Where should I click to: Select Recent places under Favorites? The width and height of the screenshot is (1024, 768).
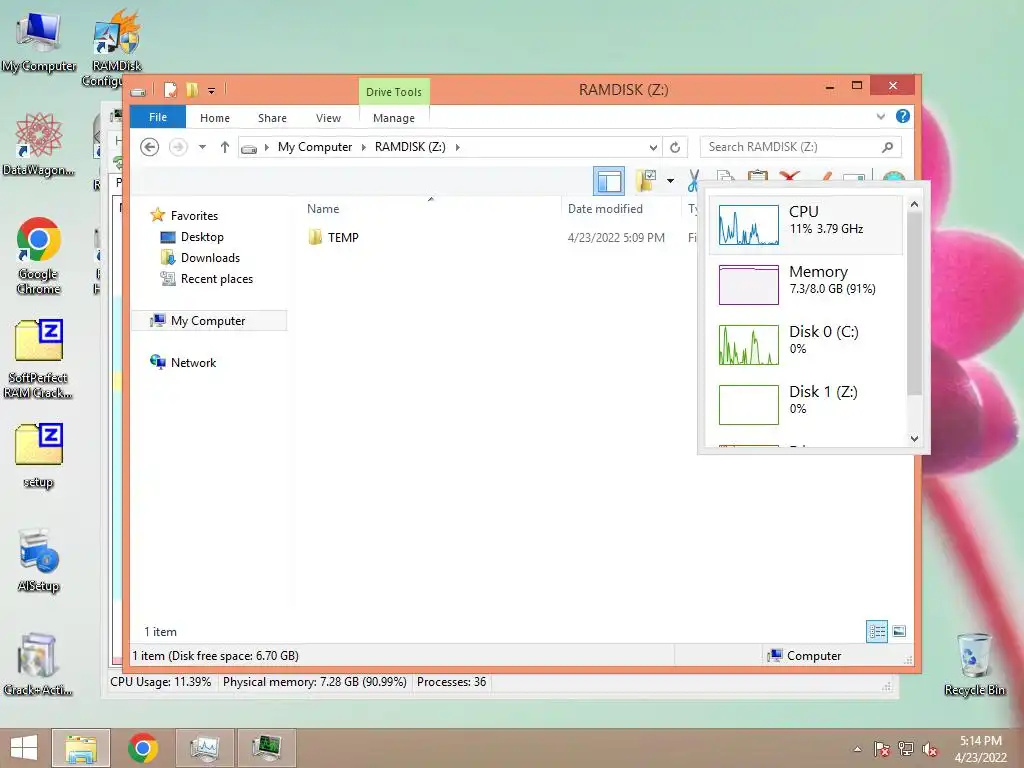(x=217, y=279)
